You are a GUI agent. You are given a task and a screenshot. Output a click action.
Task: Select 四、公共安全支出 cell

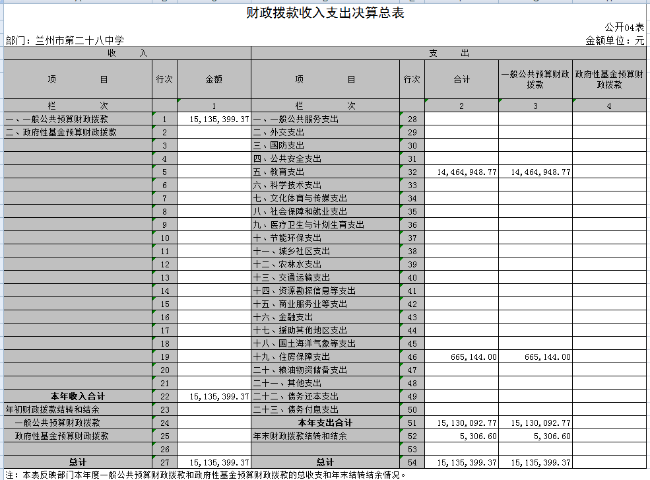tap(325, 159)
